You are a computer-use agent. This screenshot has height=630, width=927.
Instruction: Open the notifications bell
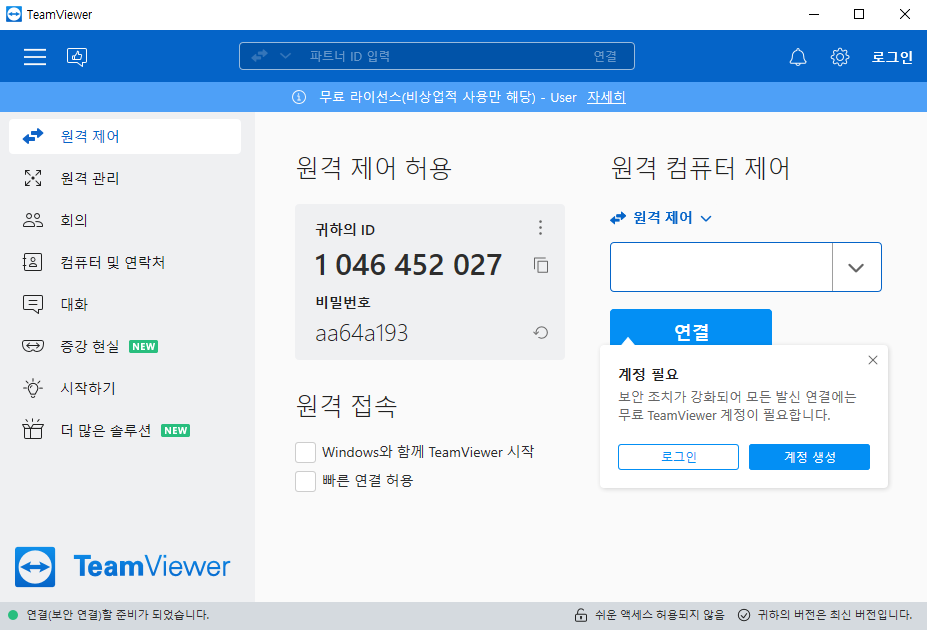coord(797,57)
